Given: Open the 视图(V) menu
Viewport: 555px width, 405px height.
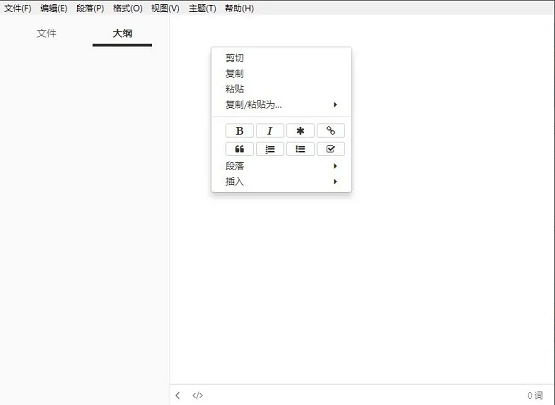Looking at the screenshot, I should click(x=165, y=8).
